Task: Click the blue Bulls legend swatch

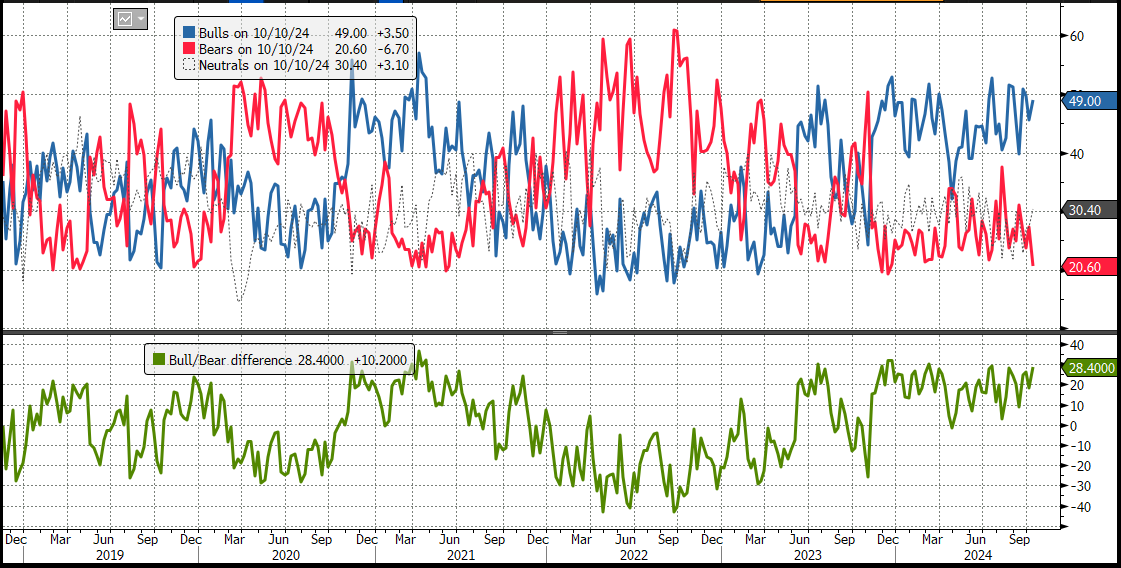Action: (x=189, y=32)
